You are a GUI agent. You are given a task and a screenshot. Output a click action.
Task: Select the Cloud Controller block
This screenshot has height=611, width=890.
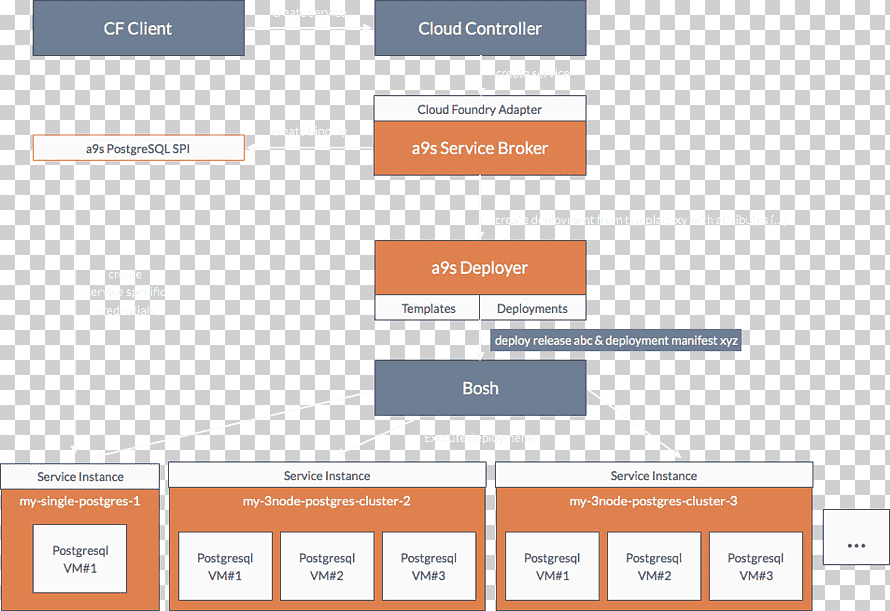tap(480, 28)
